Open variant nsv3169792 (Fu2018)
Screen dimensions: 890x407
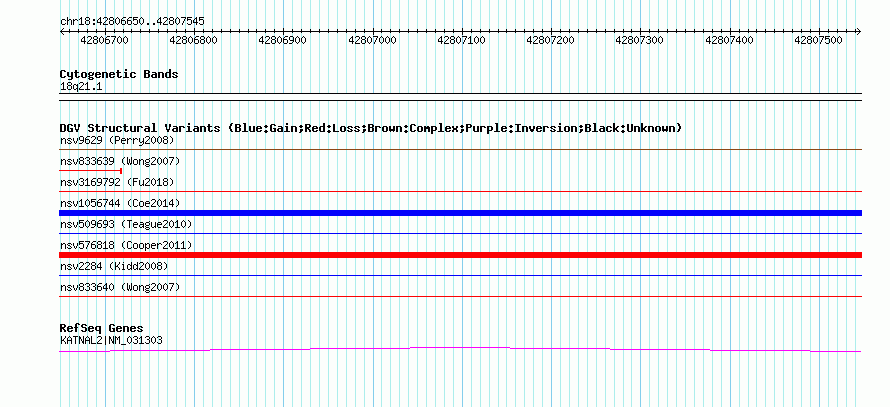pyautogui.click(x=117, y=182)
